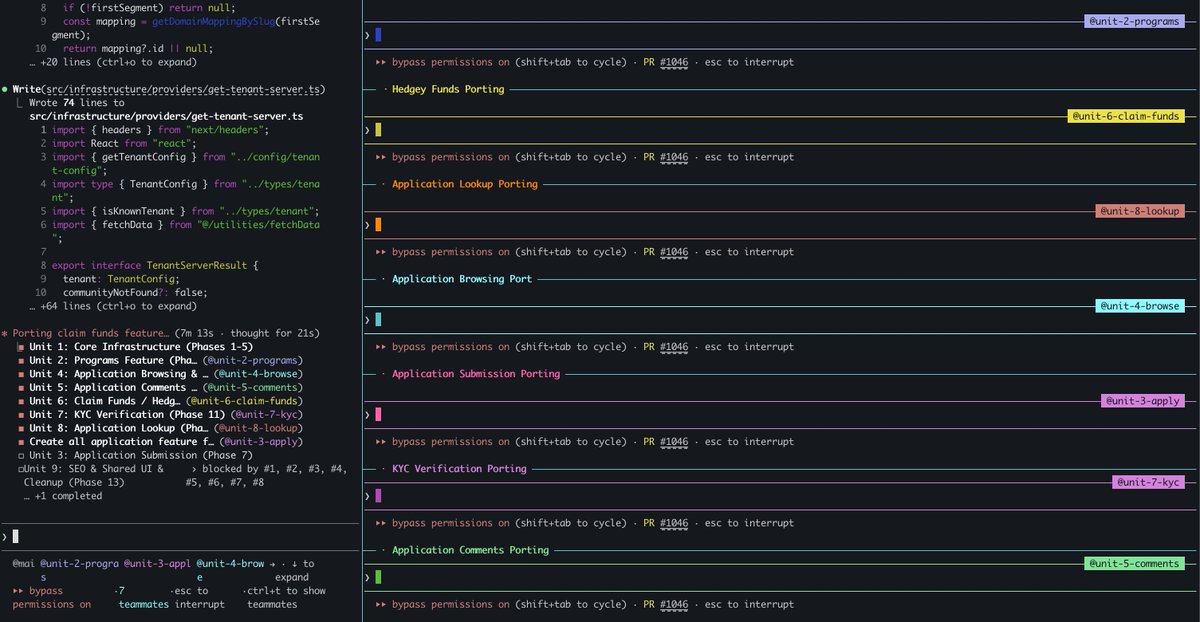Select the @unit-7-kyc pane label

point(1148,482)
